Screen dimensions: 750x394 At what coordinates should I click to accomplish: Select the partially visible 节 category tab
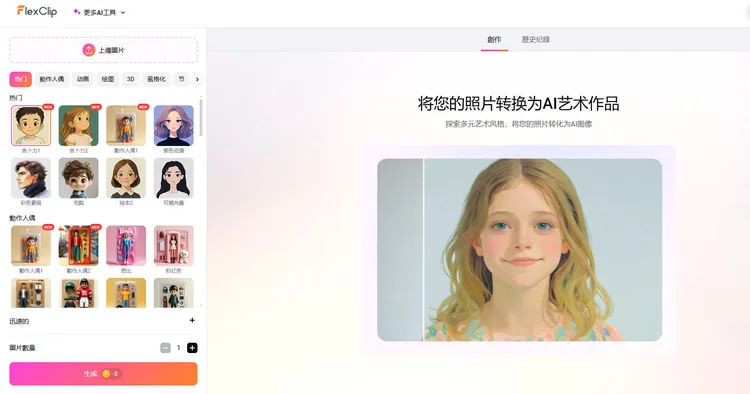[181, 79]
